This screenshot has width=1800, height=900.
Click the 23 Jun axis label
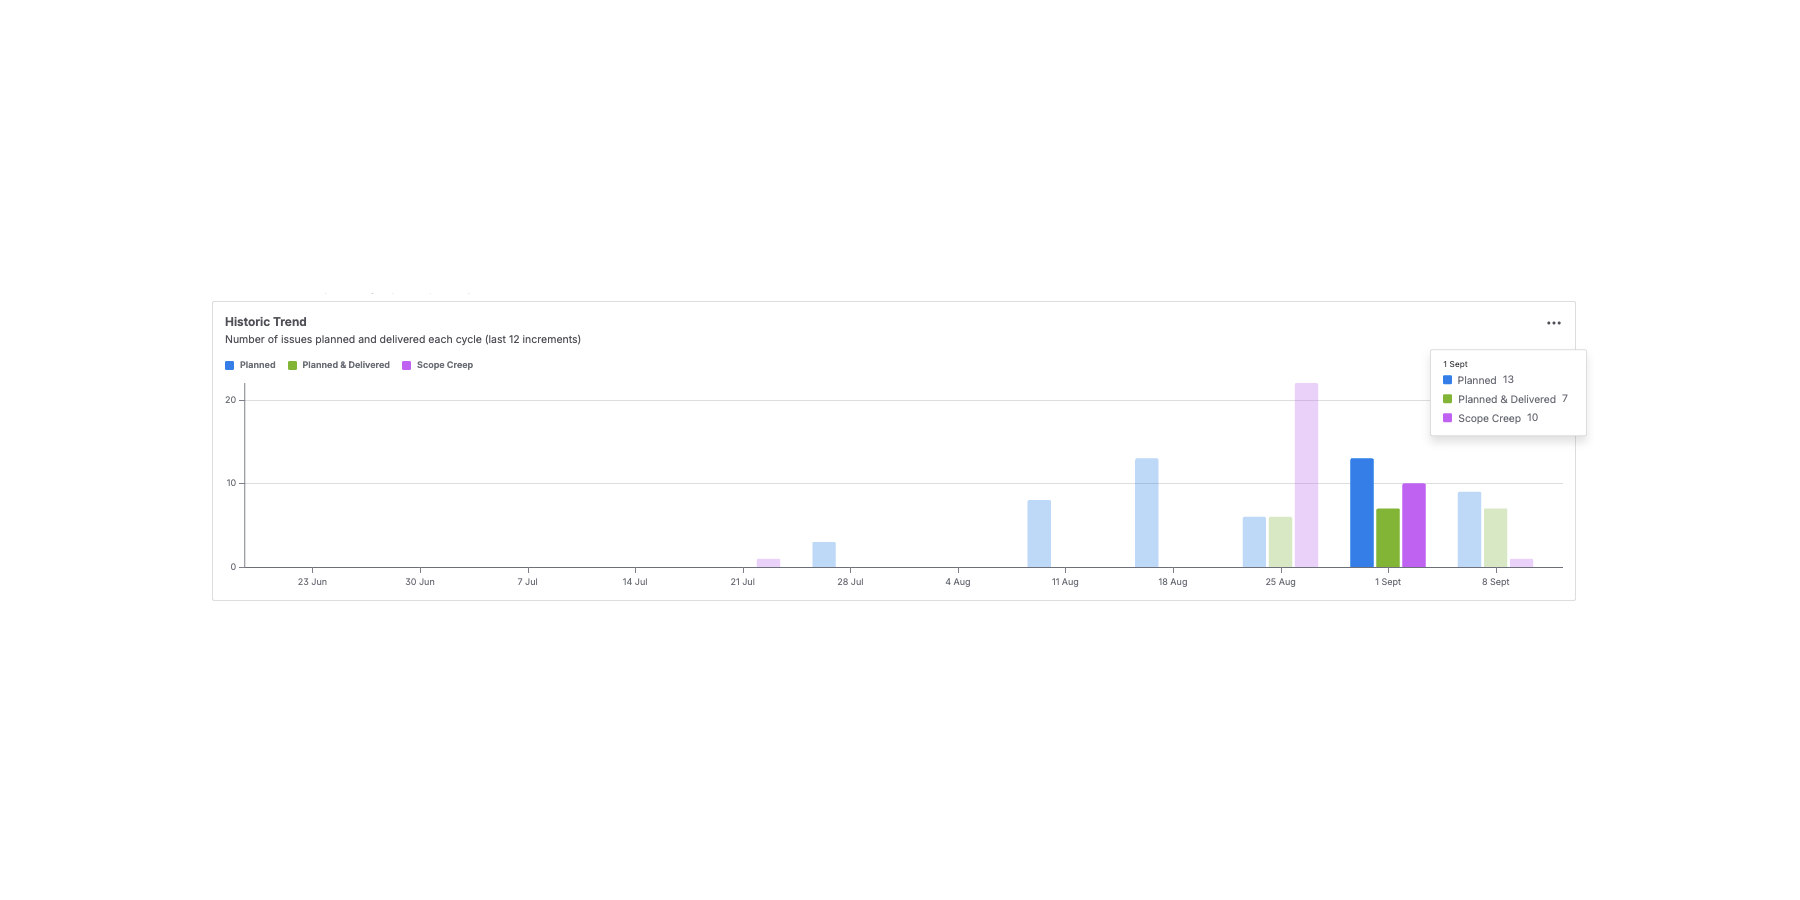pos(312,582)
